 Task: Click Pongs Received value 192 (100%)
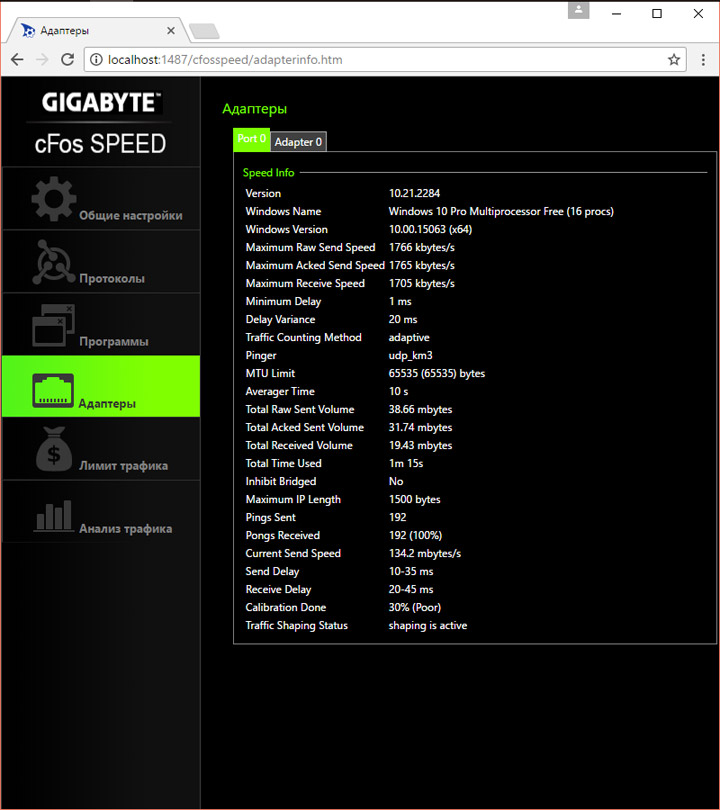coord(415,536)
